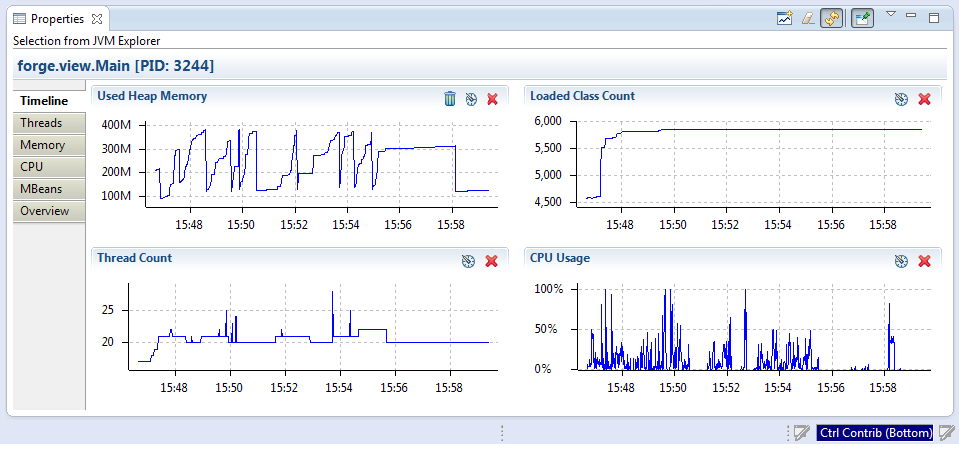Configure the CPU Usage chart

point(902,260)
